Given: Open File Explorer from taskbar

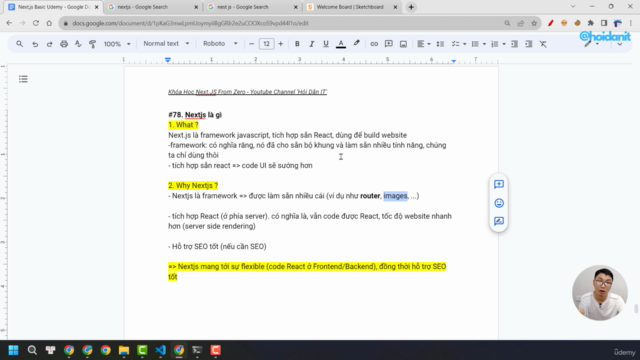Looking at the screenshot, I should (124, 350).
